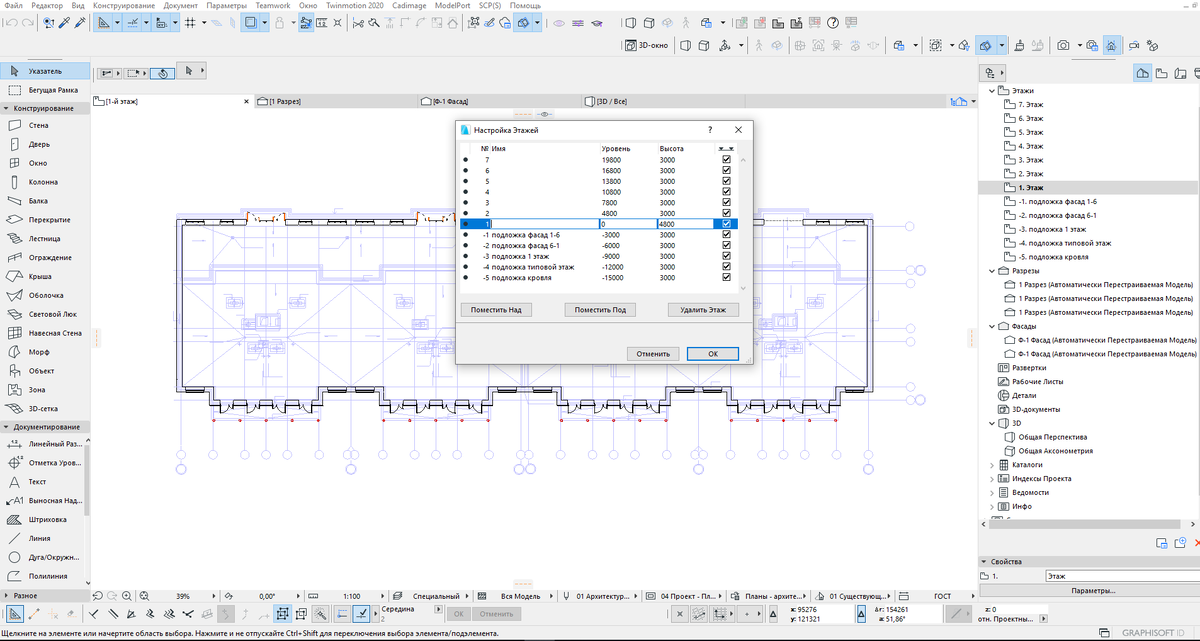1200x641 pixels.
Task: Collapse the Разрезы tree node
Action: pos(992,271)
